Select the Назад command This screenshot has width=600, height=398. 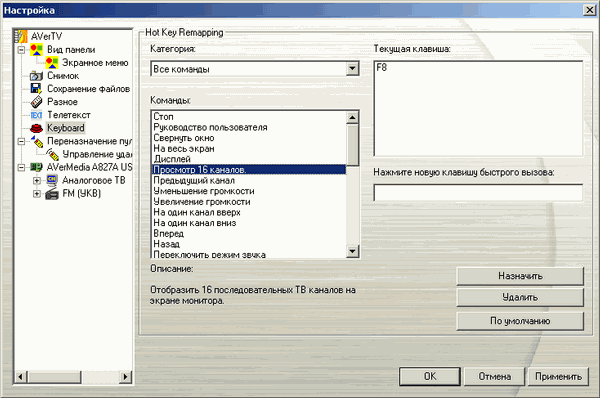[249, 244]
